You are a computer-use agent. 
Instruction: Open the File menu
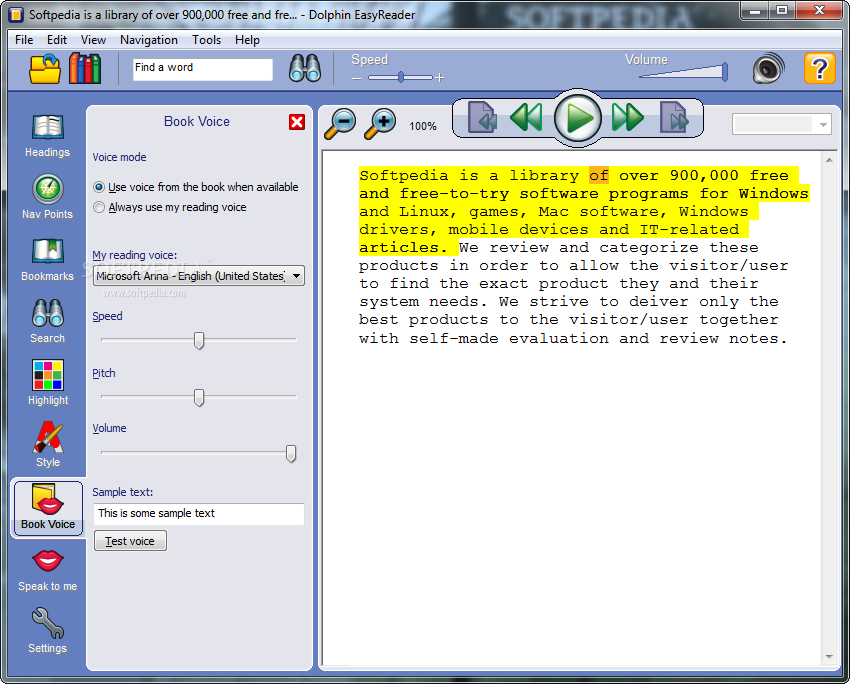pyautogui.click(x=24, y=40)
